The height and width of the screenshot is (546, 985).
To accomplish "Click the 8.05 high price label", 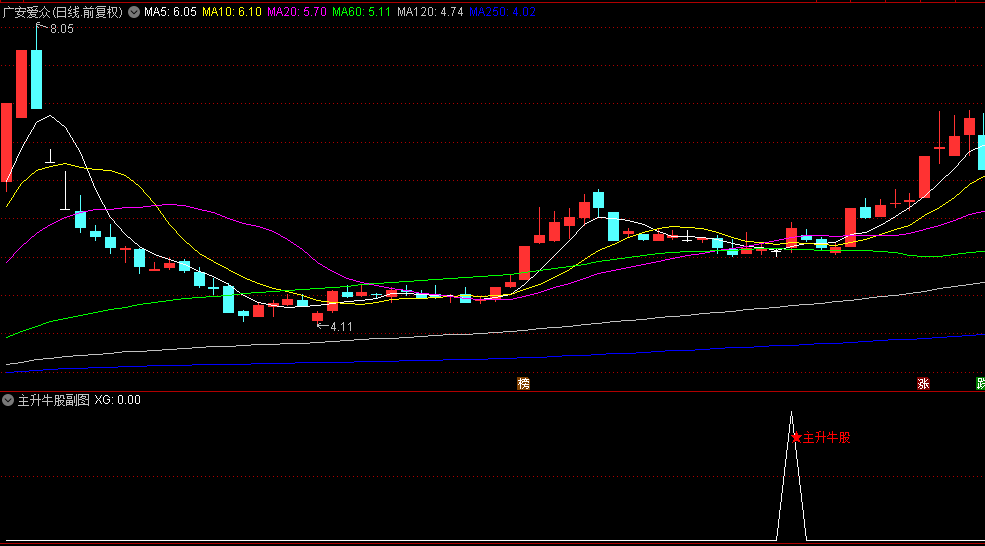I will [x=62, y=29].
